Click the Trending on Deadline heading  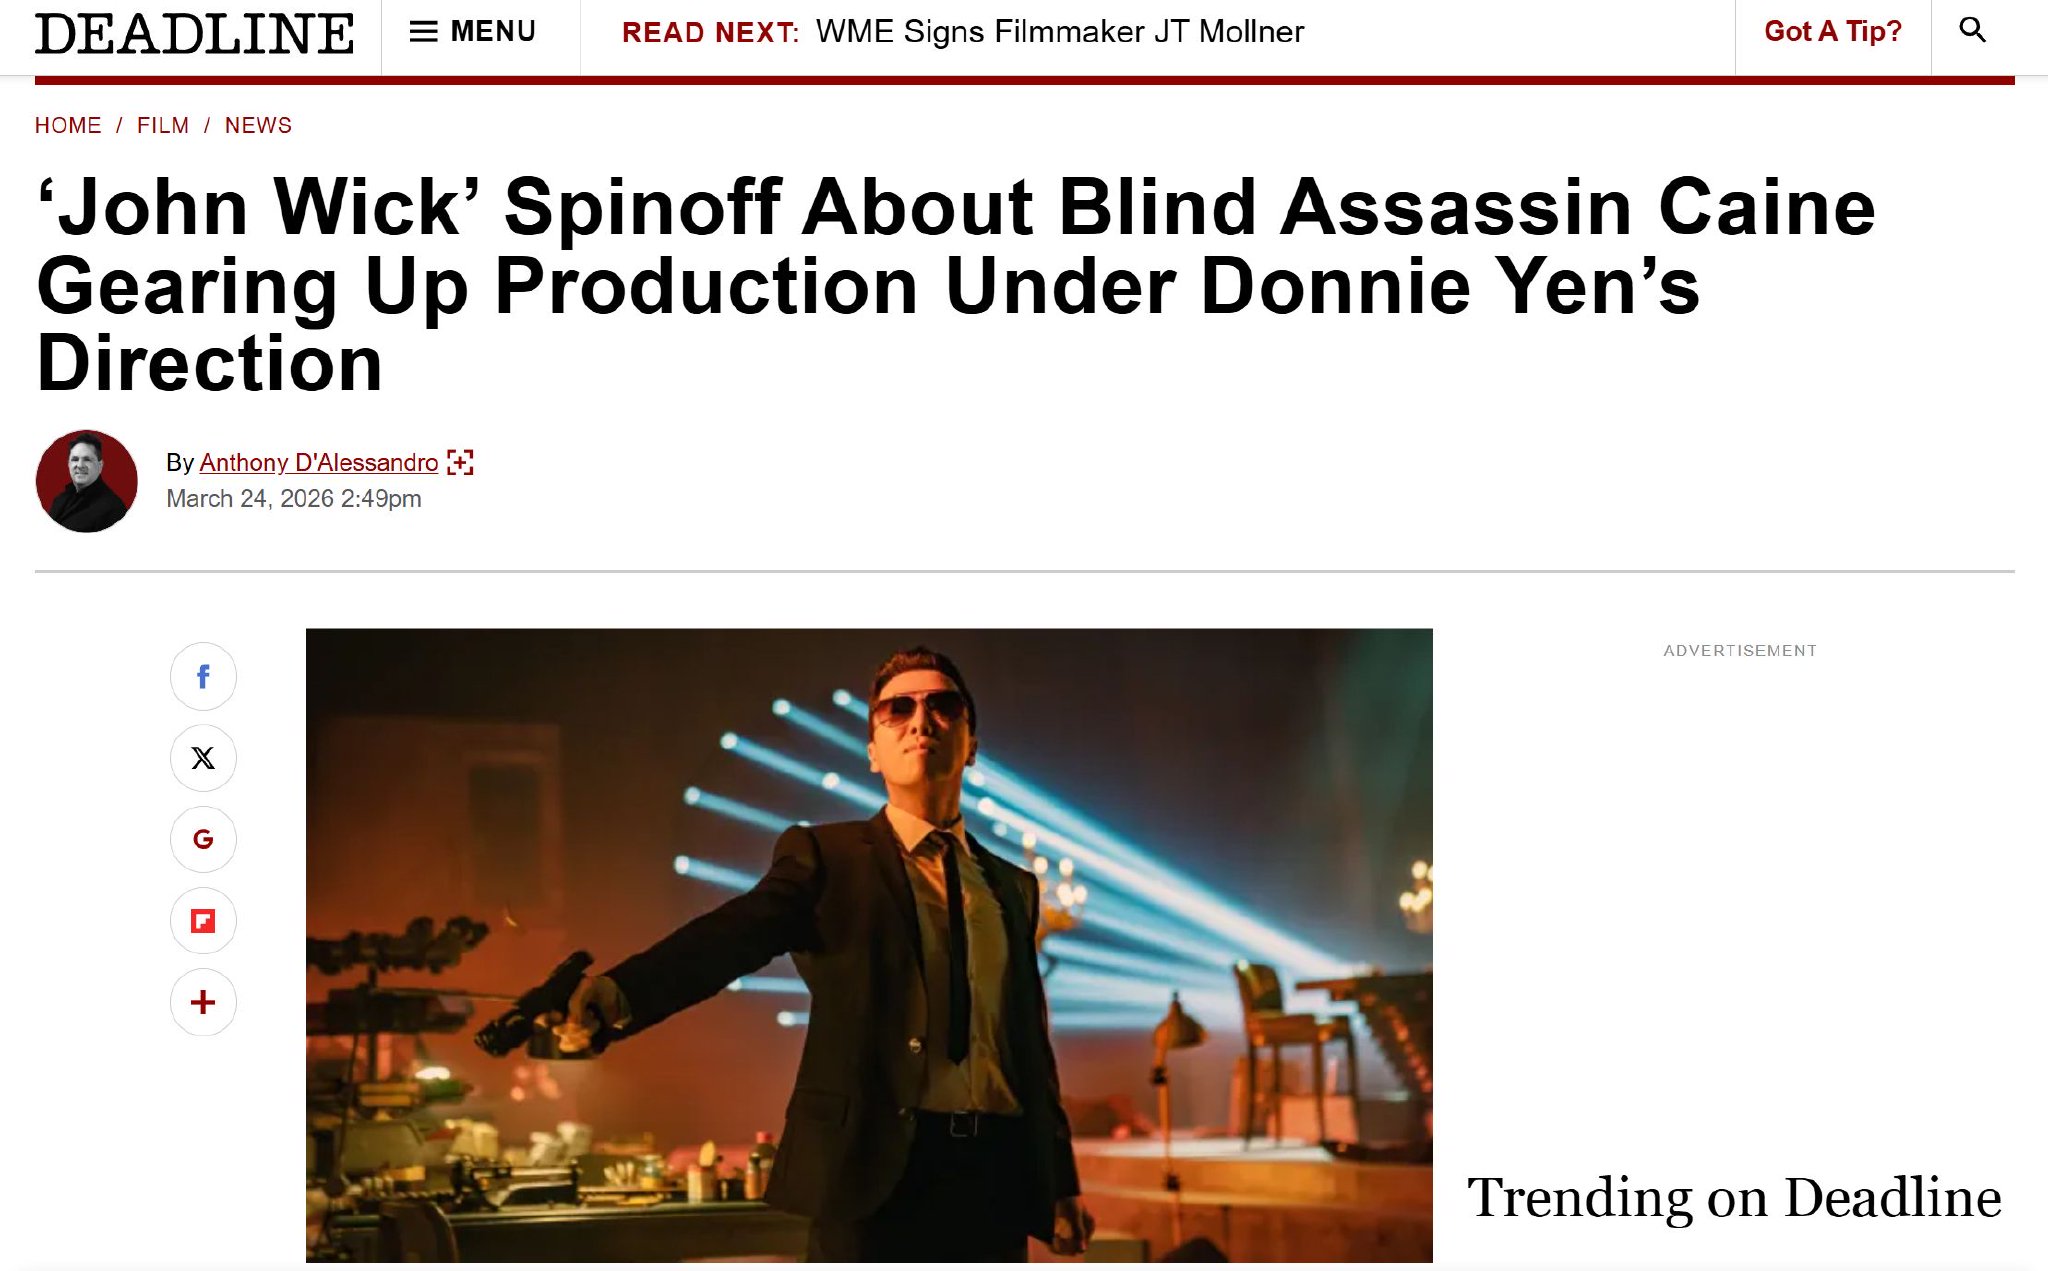(1734, 1197)
